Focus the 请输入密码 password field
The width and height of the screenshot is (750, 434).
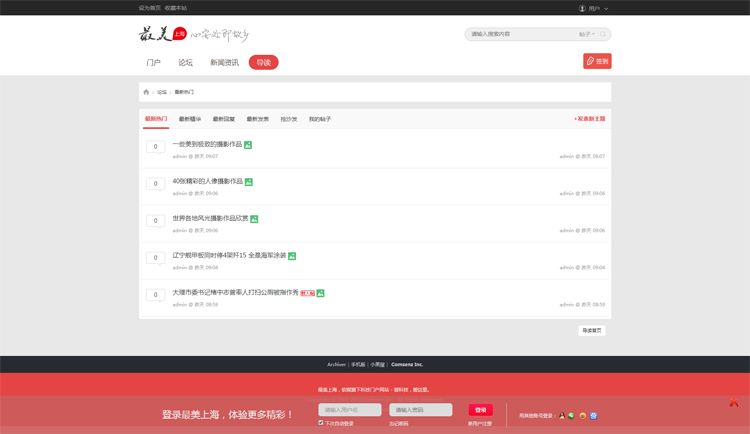pos(420,410)
